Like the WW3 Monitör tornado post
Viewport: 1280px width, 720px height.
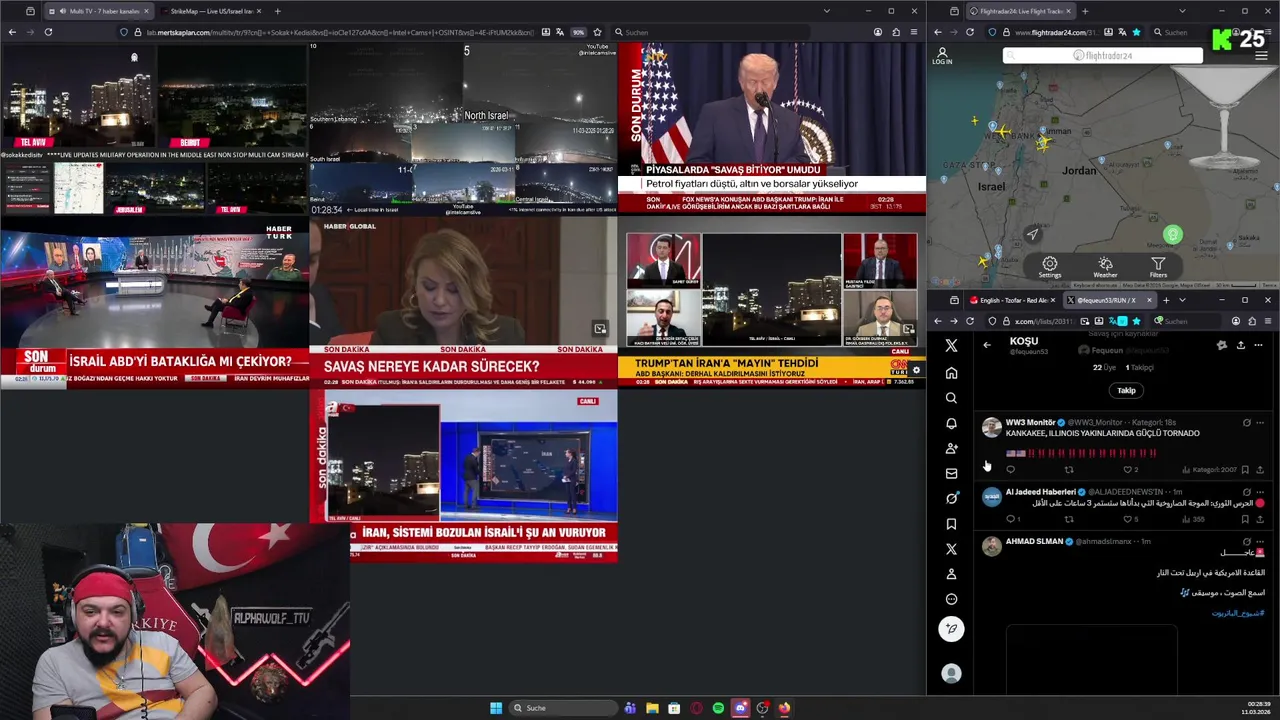click(1127, 469)
